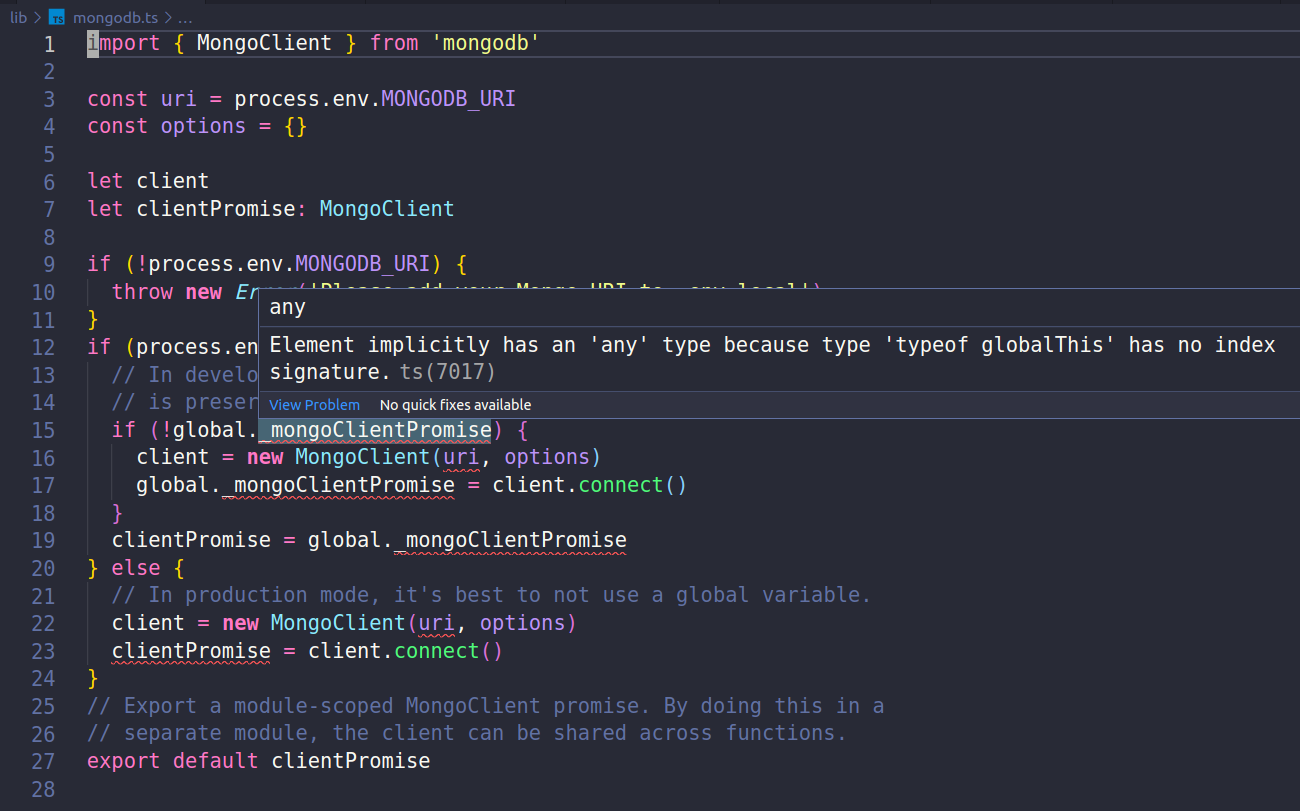This screenshot has height=811, width=1300.
Task: Click the TS file icon in breadcrumb
Action: coord(57,17)
